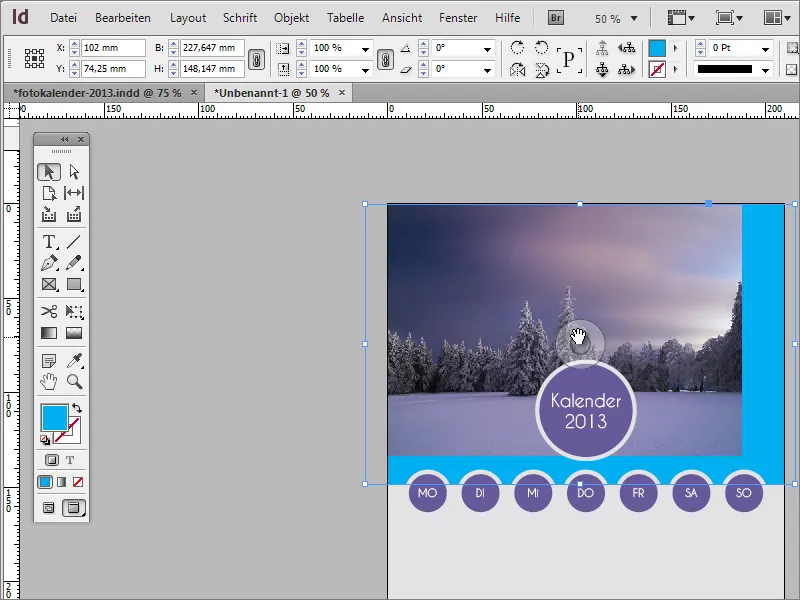Toggle constrain proportions for width and height
The height and width of the screenshot is (600, 800).
256,59
